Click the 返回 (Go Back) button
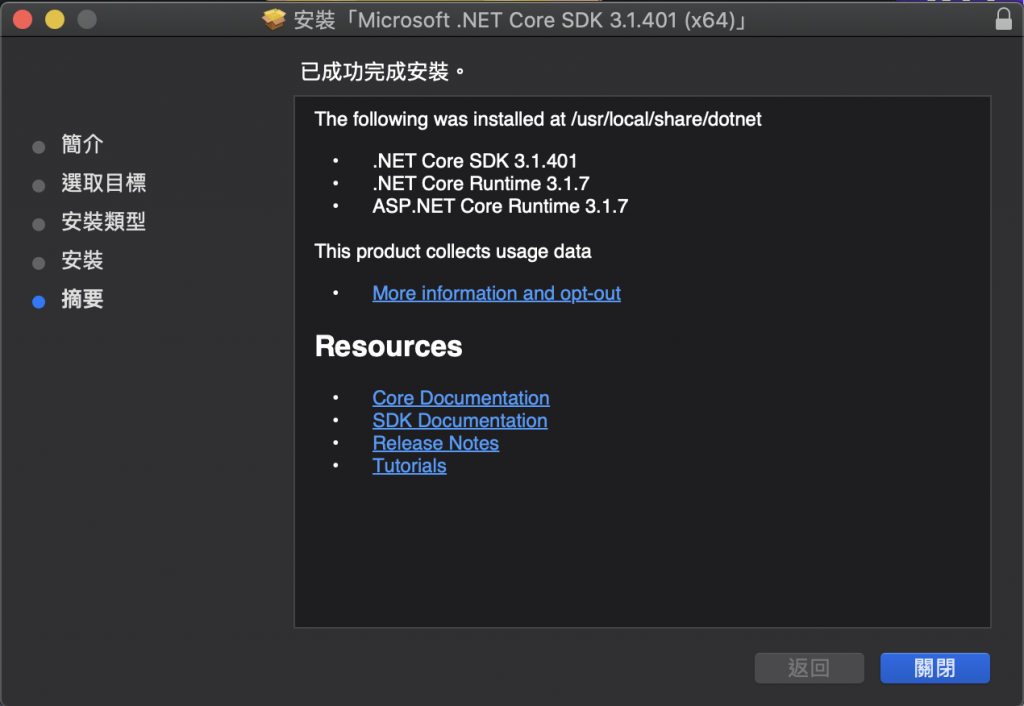This screenshot has width=1024, height=706. point(809,667)
